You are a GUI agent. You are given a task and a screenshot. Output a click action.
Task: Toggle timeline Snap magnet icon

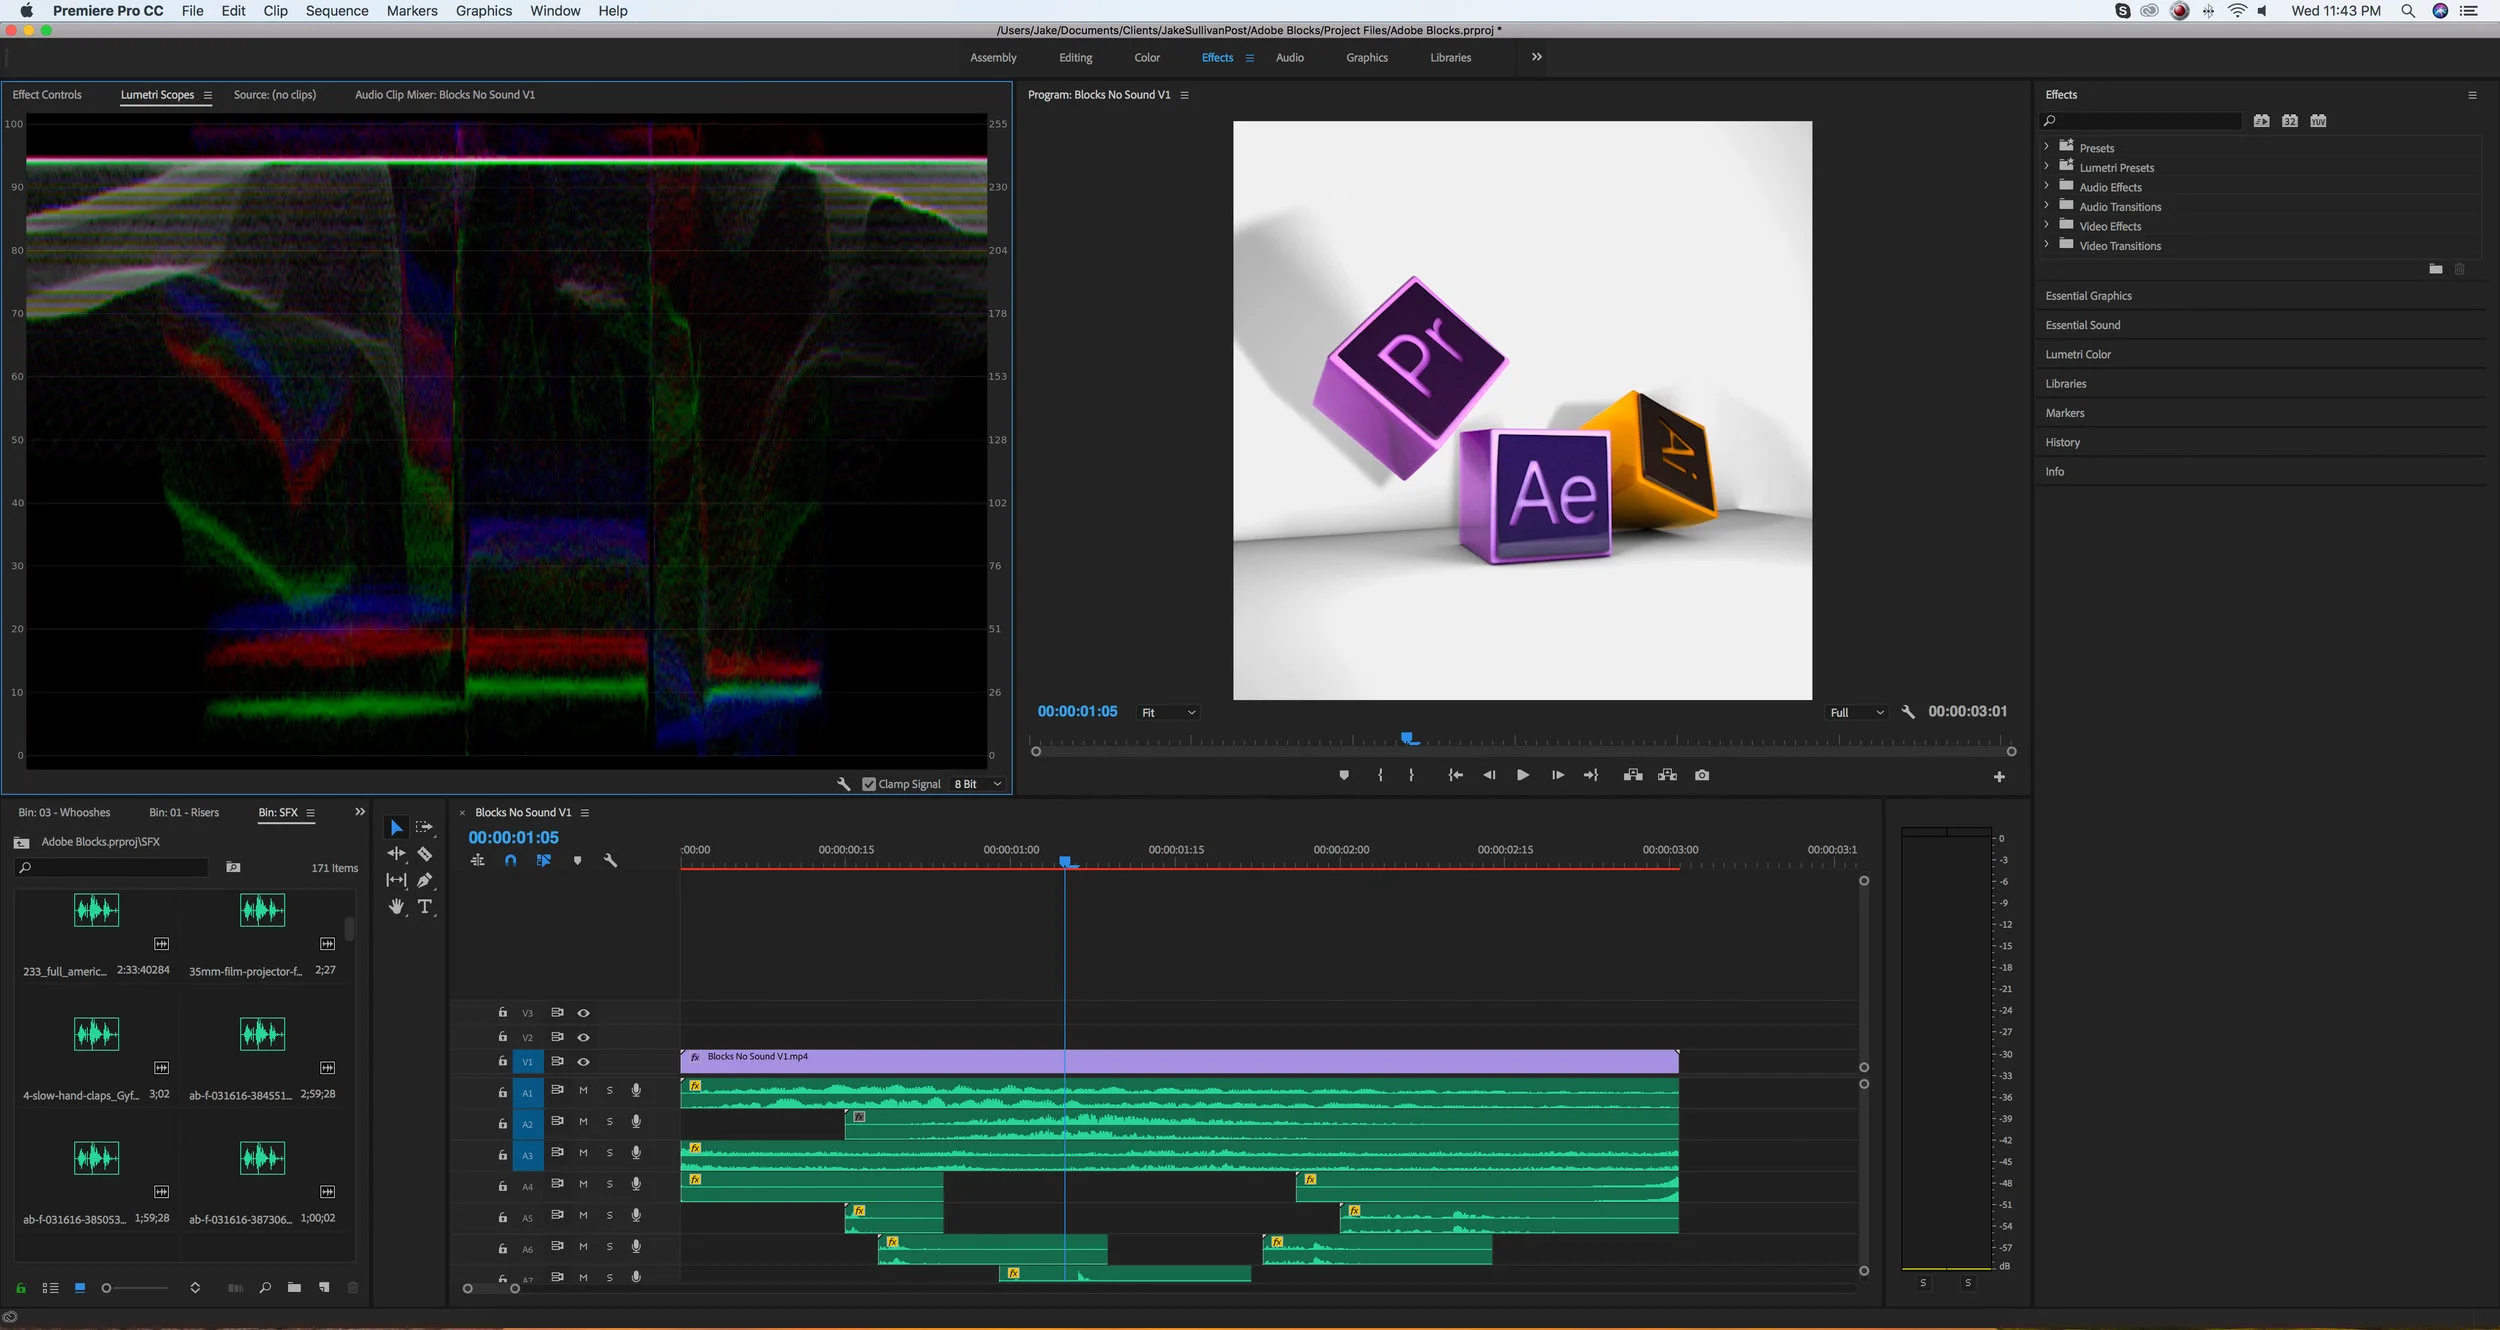tap(511, 860)
